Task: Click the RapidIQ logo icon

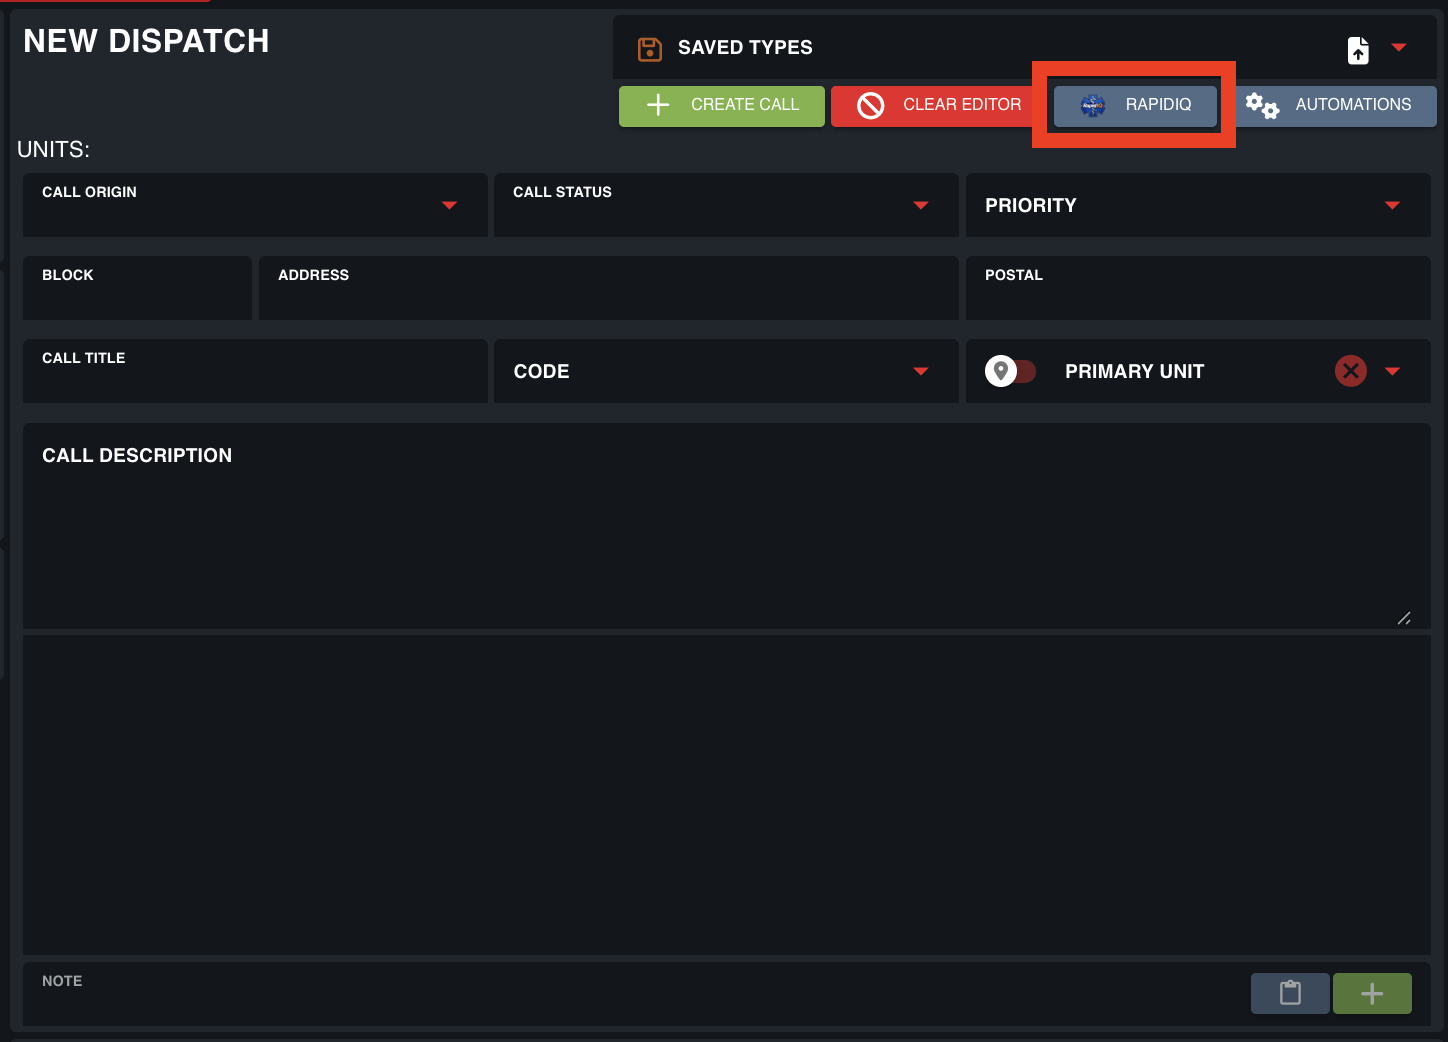Action: tap(1093, 105)
